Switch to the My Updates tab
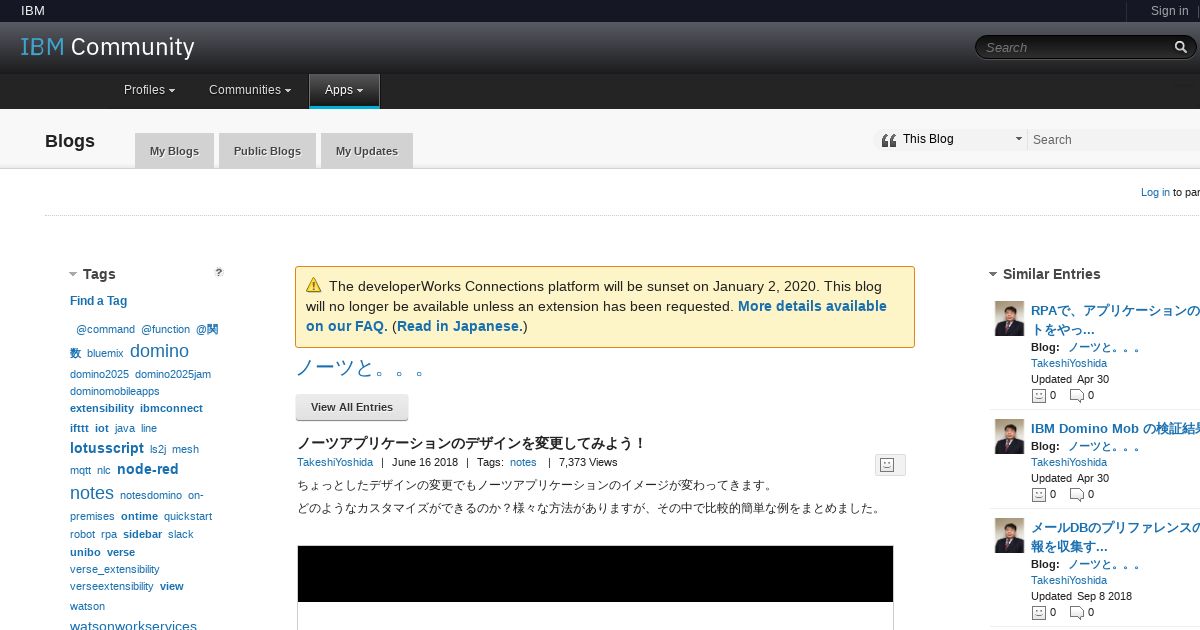1200x630 pixels. coord(367,151)
